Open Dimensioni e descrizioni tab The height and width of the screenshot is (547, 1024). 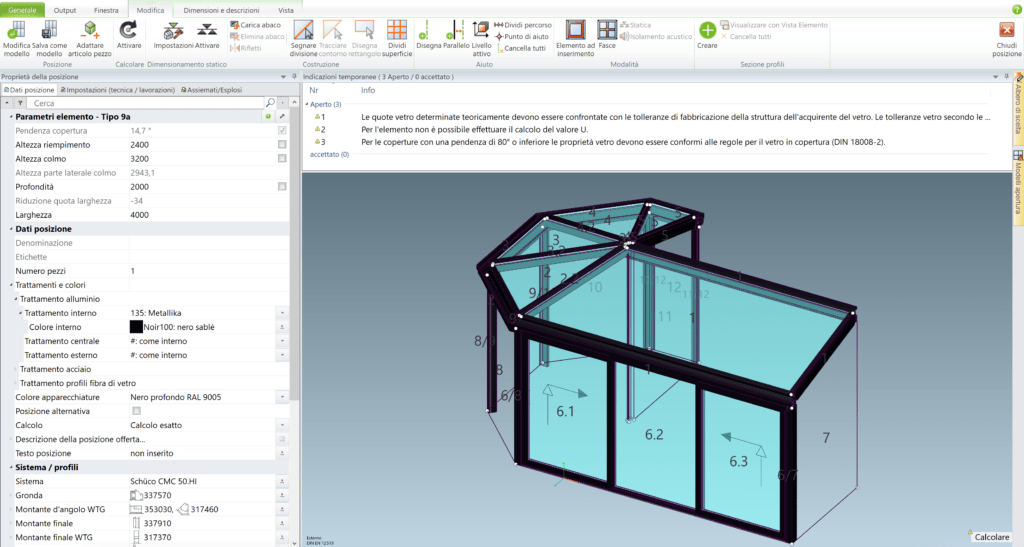point(221,10)
